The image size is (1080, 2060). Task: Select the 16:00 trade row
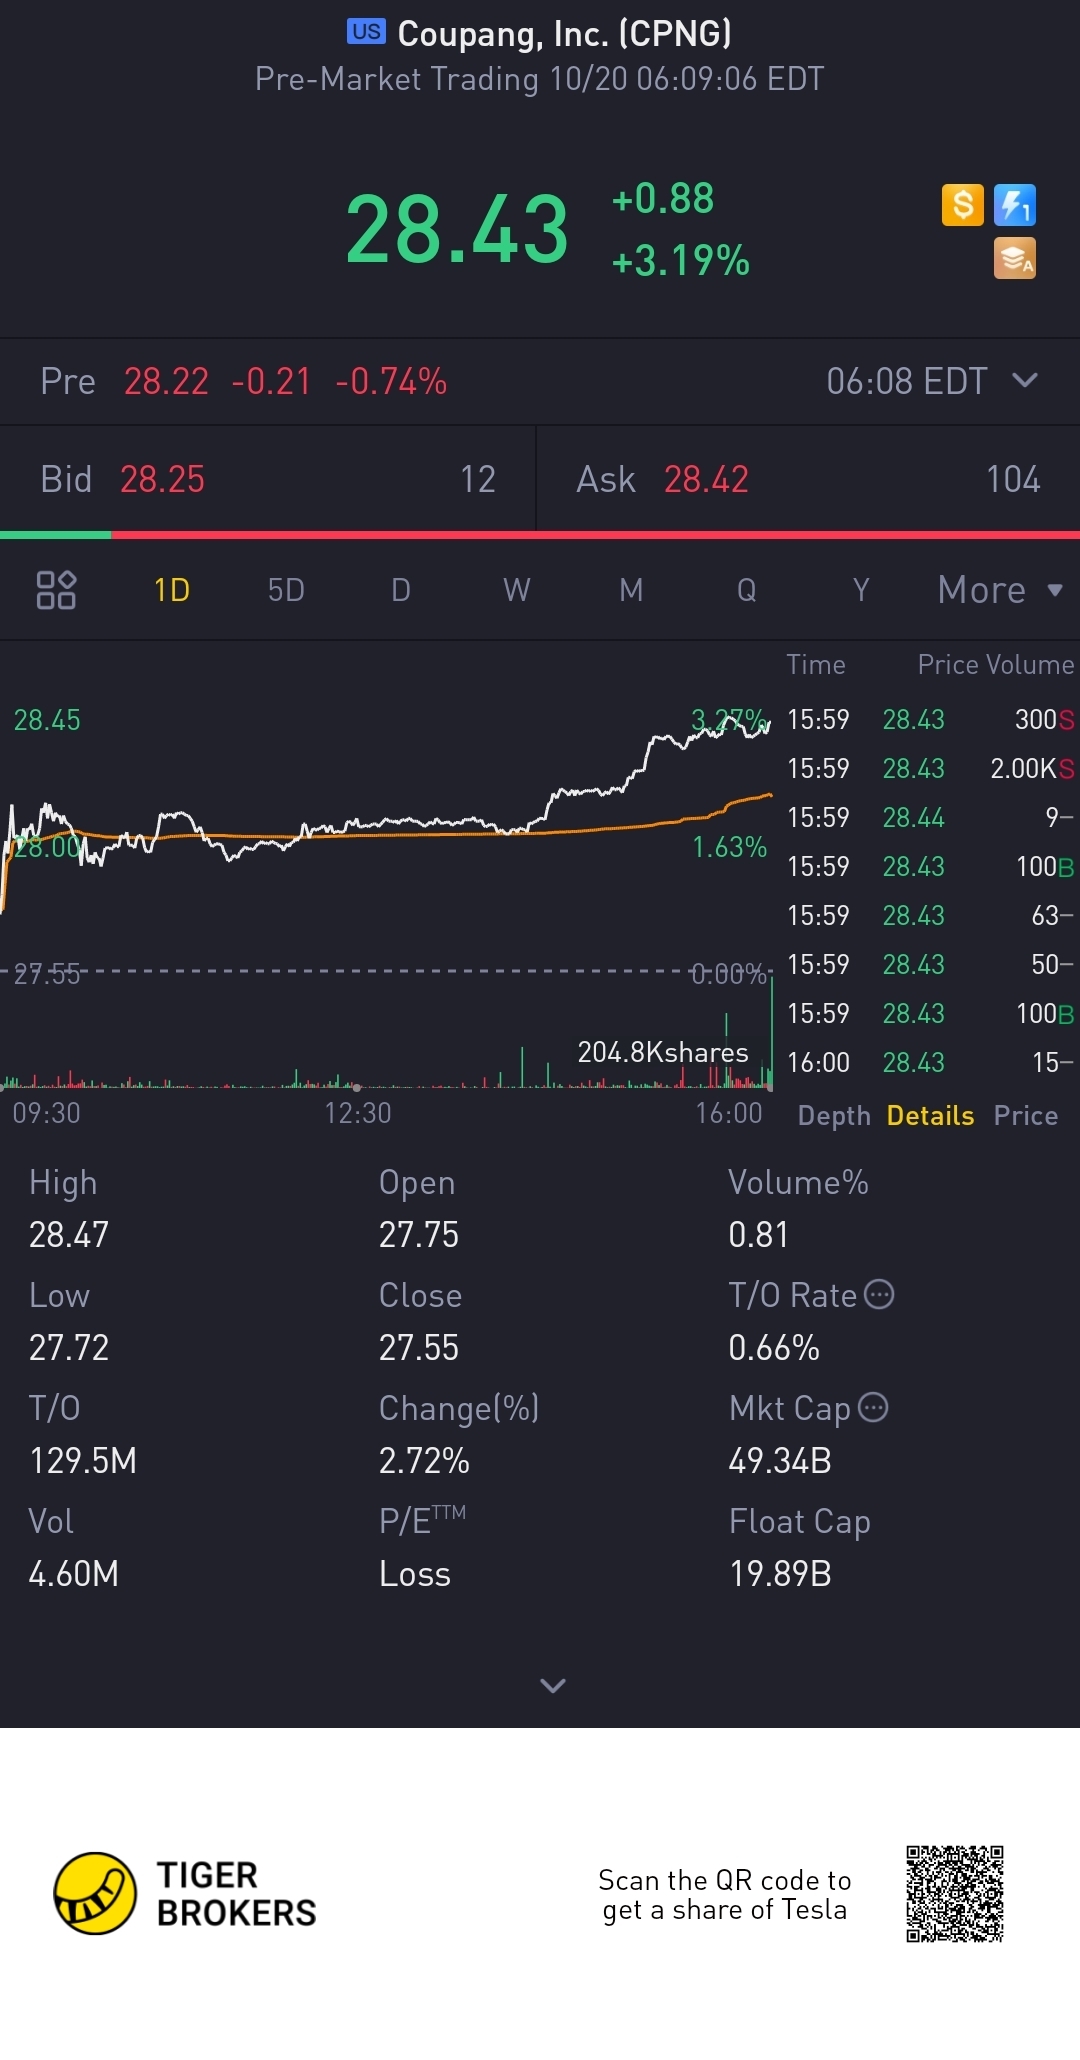[930, 1062]
